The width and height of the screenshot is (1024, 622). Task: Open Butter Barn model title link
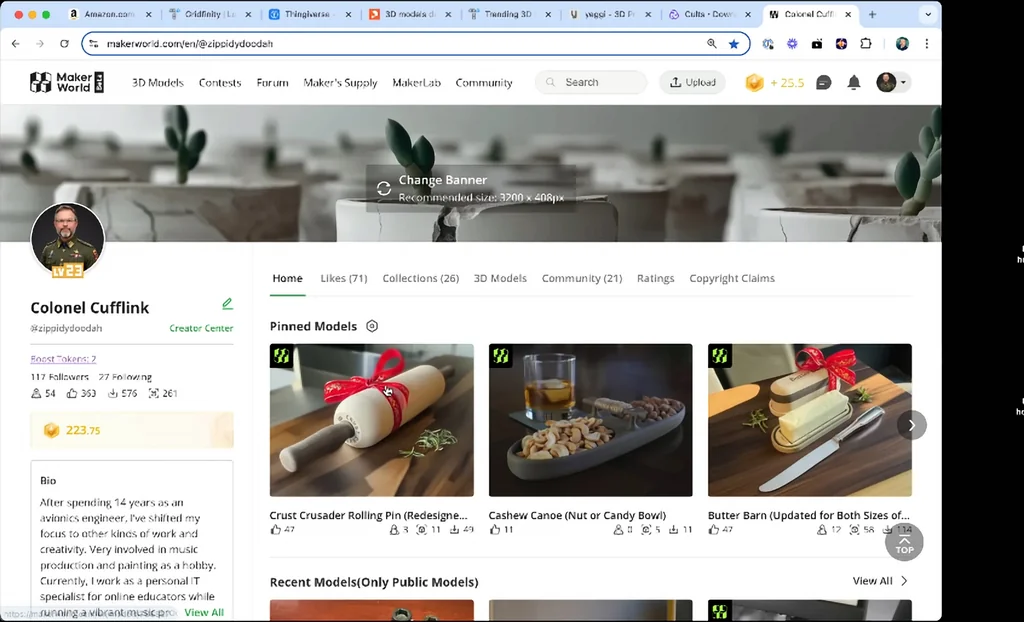coord(808,515)
